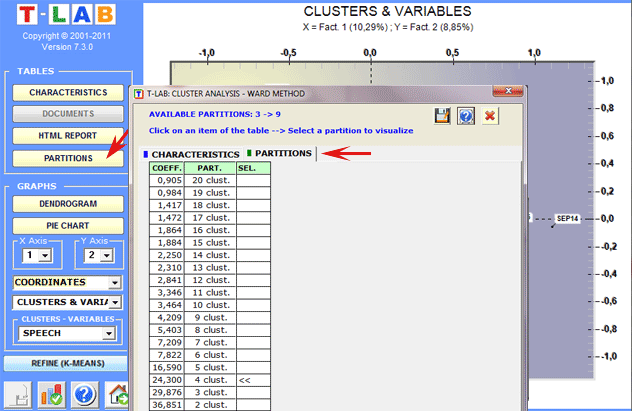
Task: Click coefficient value 24,300
Action: click(x=166, y=380)
